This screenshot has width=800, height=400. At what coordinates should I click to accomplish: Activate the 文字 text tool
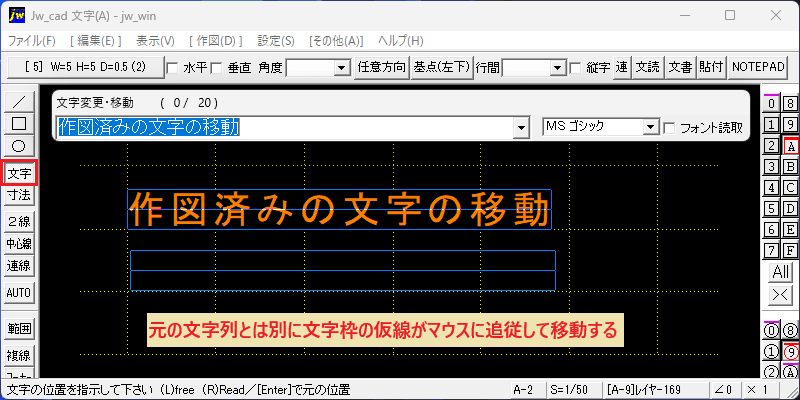(x=19, y=173)
